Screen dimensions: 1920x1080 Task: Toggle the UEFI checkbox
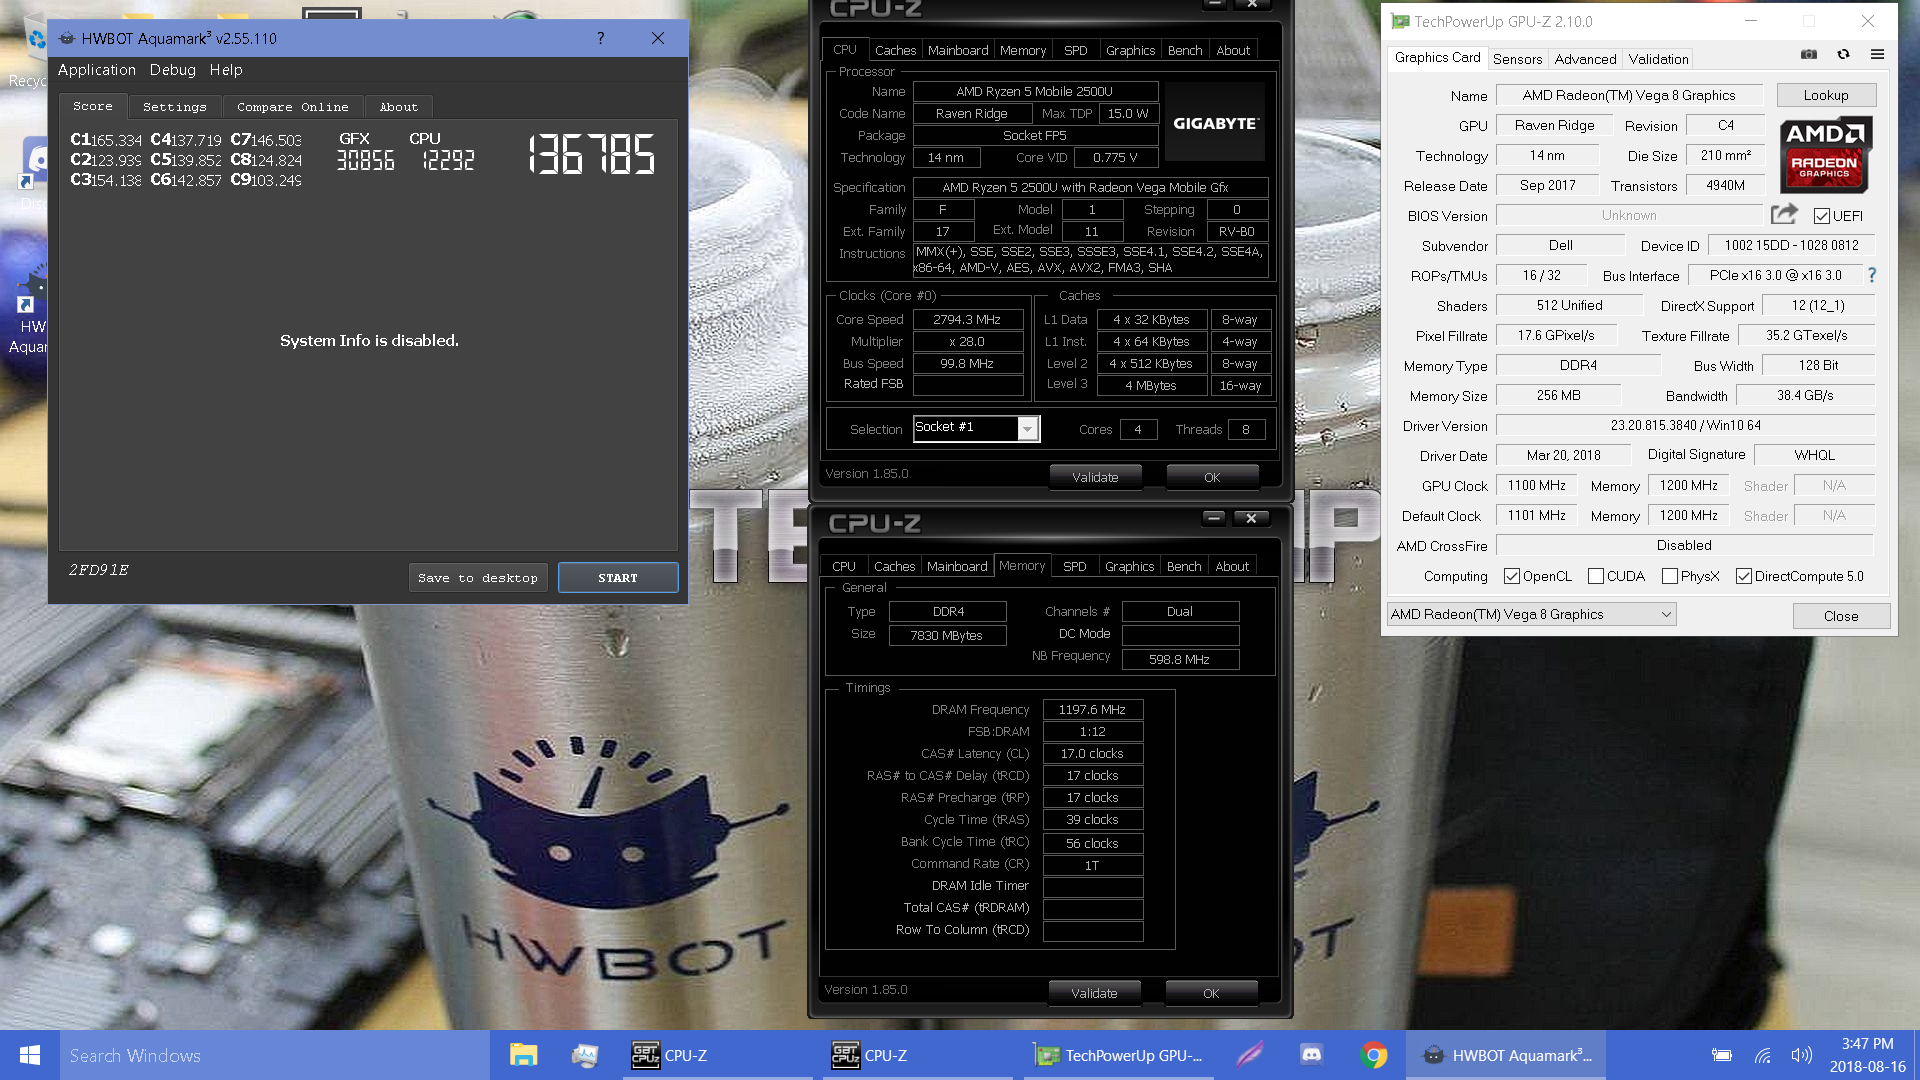tap(1822, 216)
